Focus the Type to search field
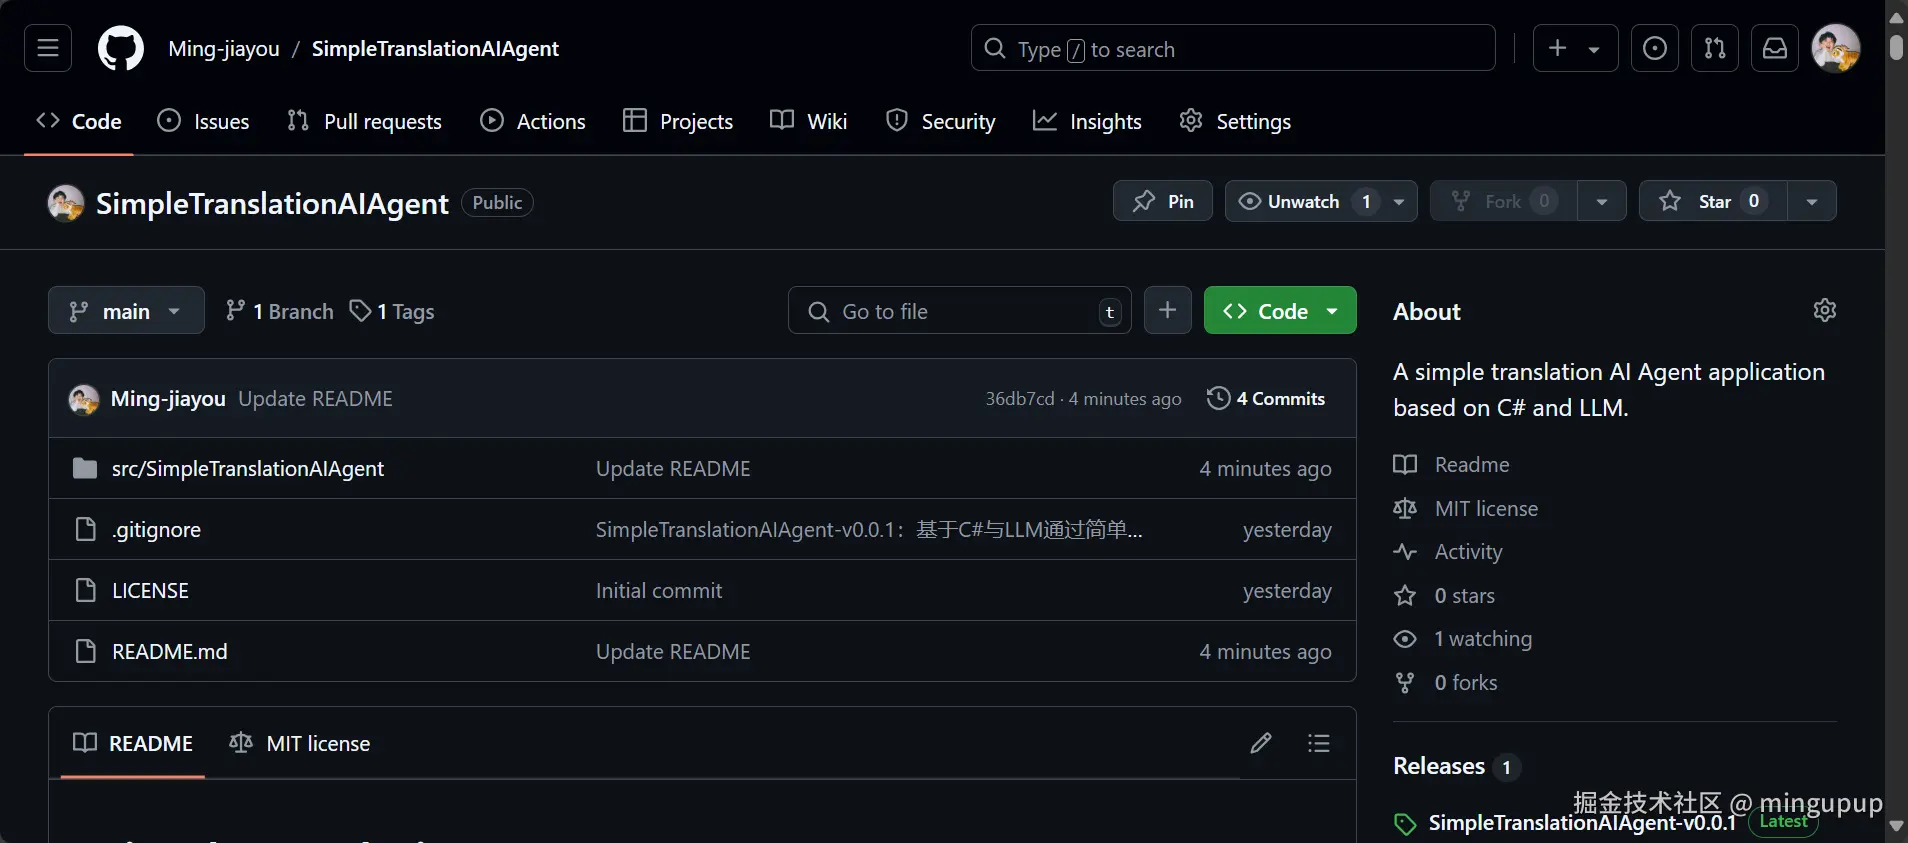Viewport: 1908px width, 843px height. [x=1233, y=48]
